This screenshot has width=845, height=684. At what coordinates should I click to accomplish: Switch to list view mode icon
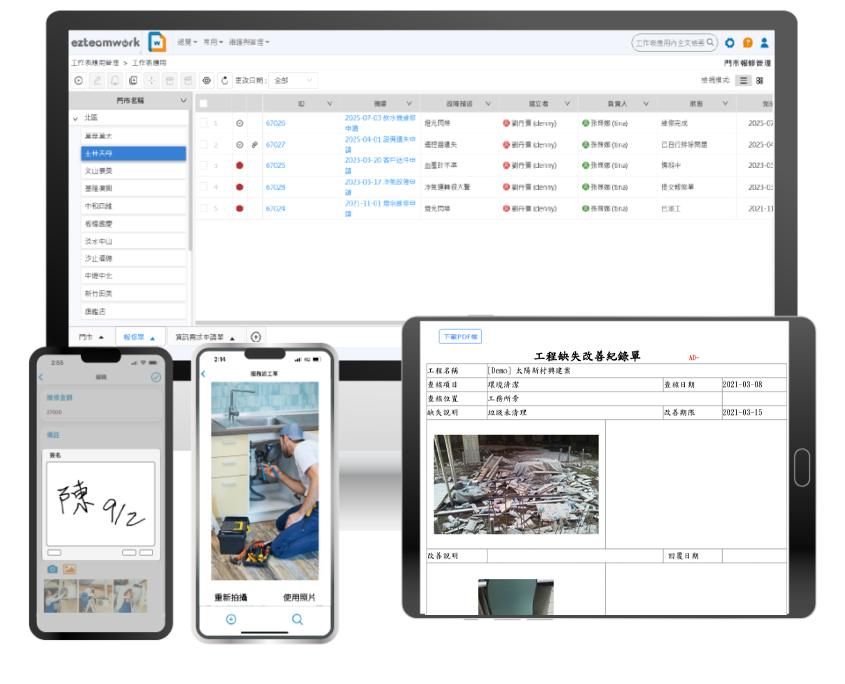pos(743,81)
